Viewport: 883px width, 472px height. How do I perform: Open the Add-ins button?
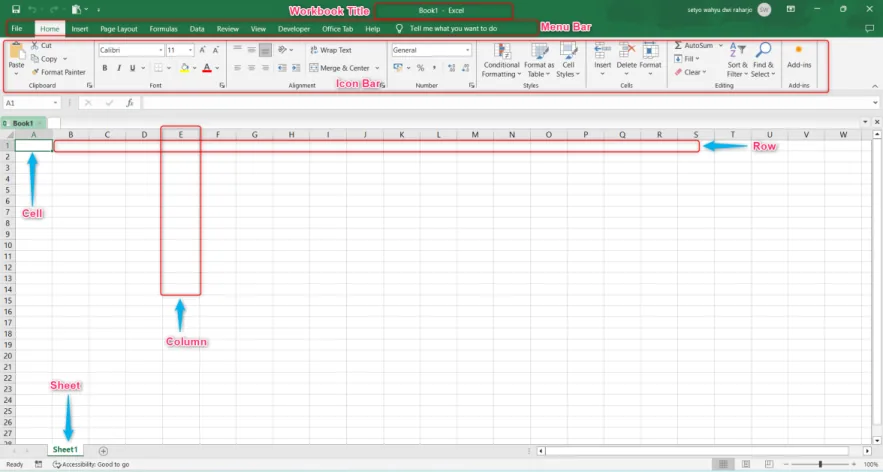point(799,57)
